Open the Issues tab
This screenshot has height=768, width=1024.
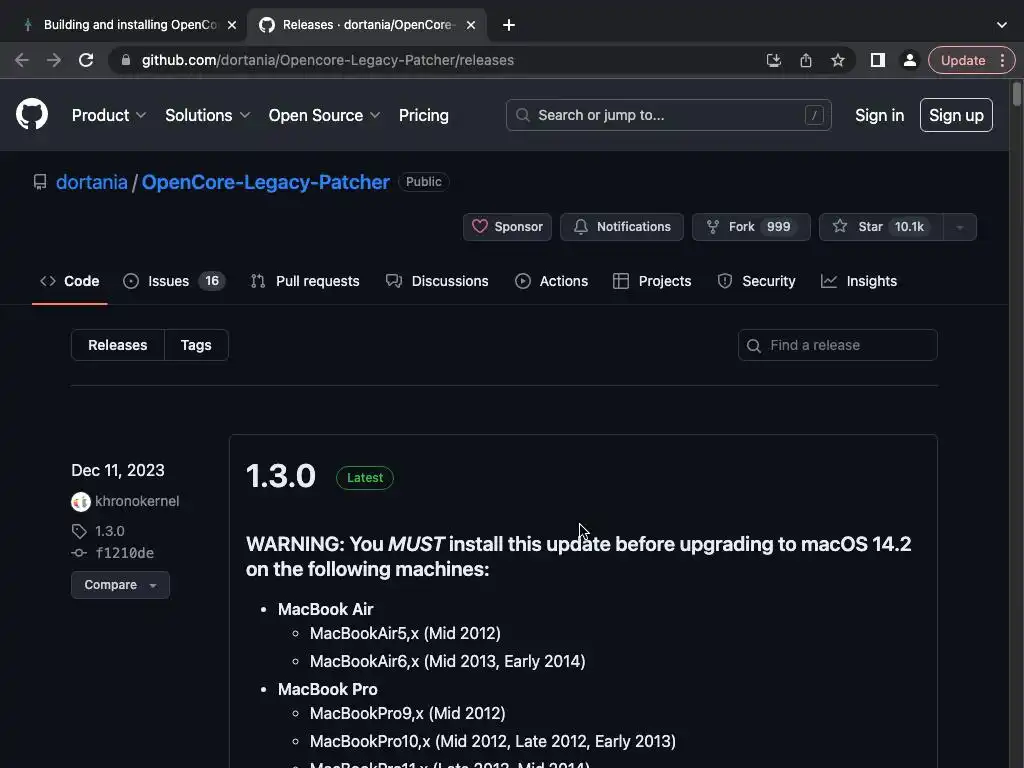(x=174, y=281)
